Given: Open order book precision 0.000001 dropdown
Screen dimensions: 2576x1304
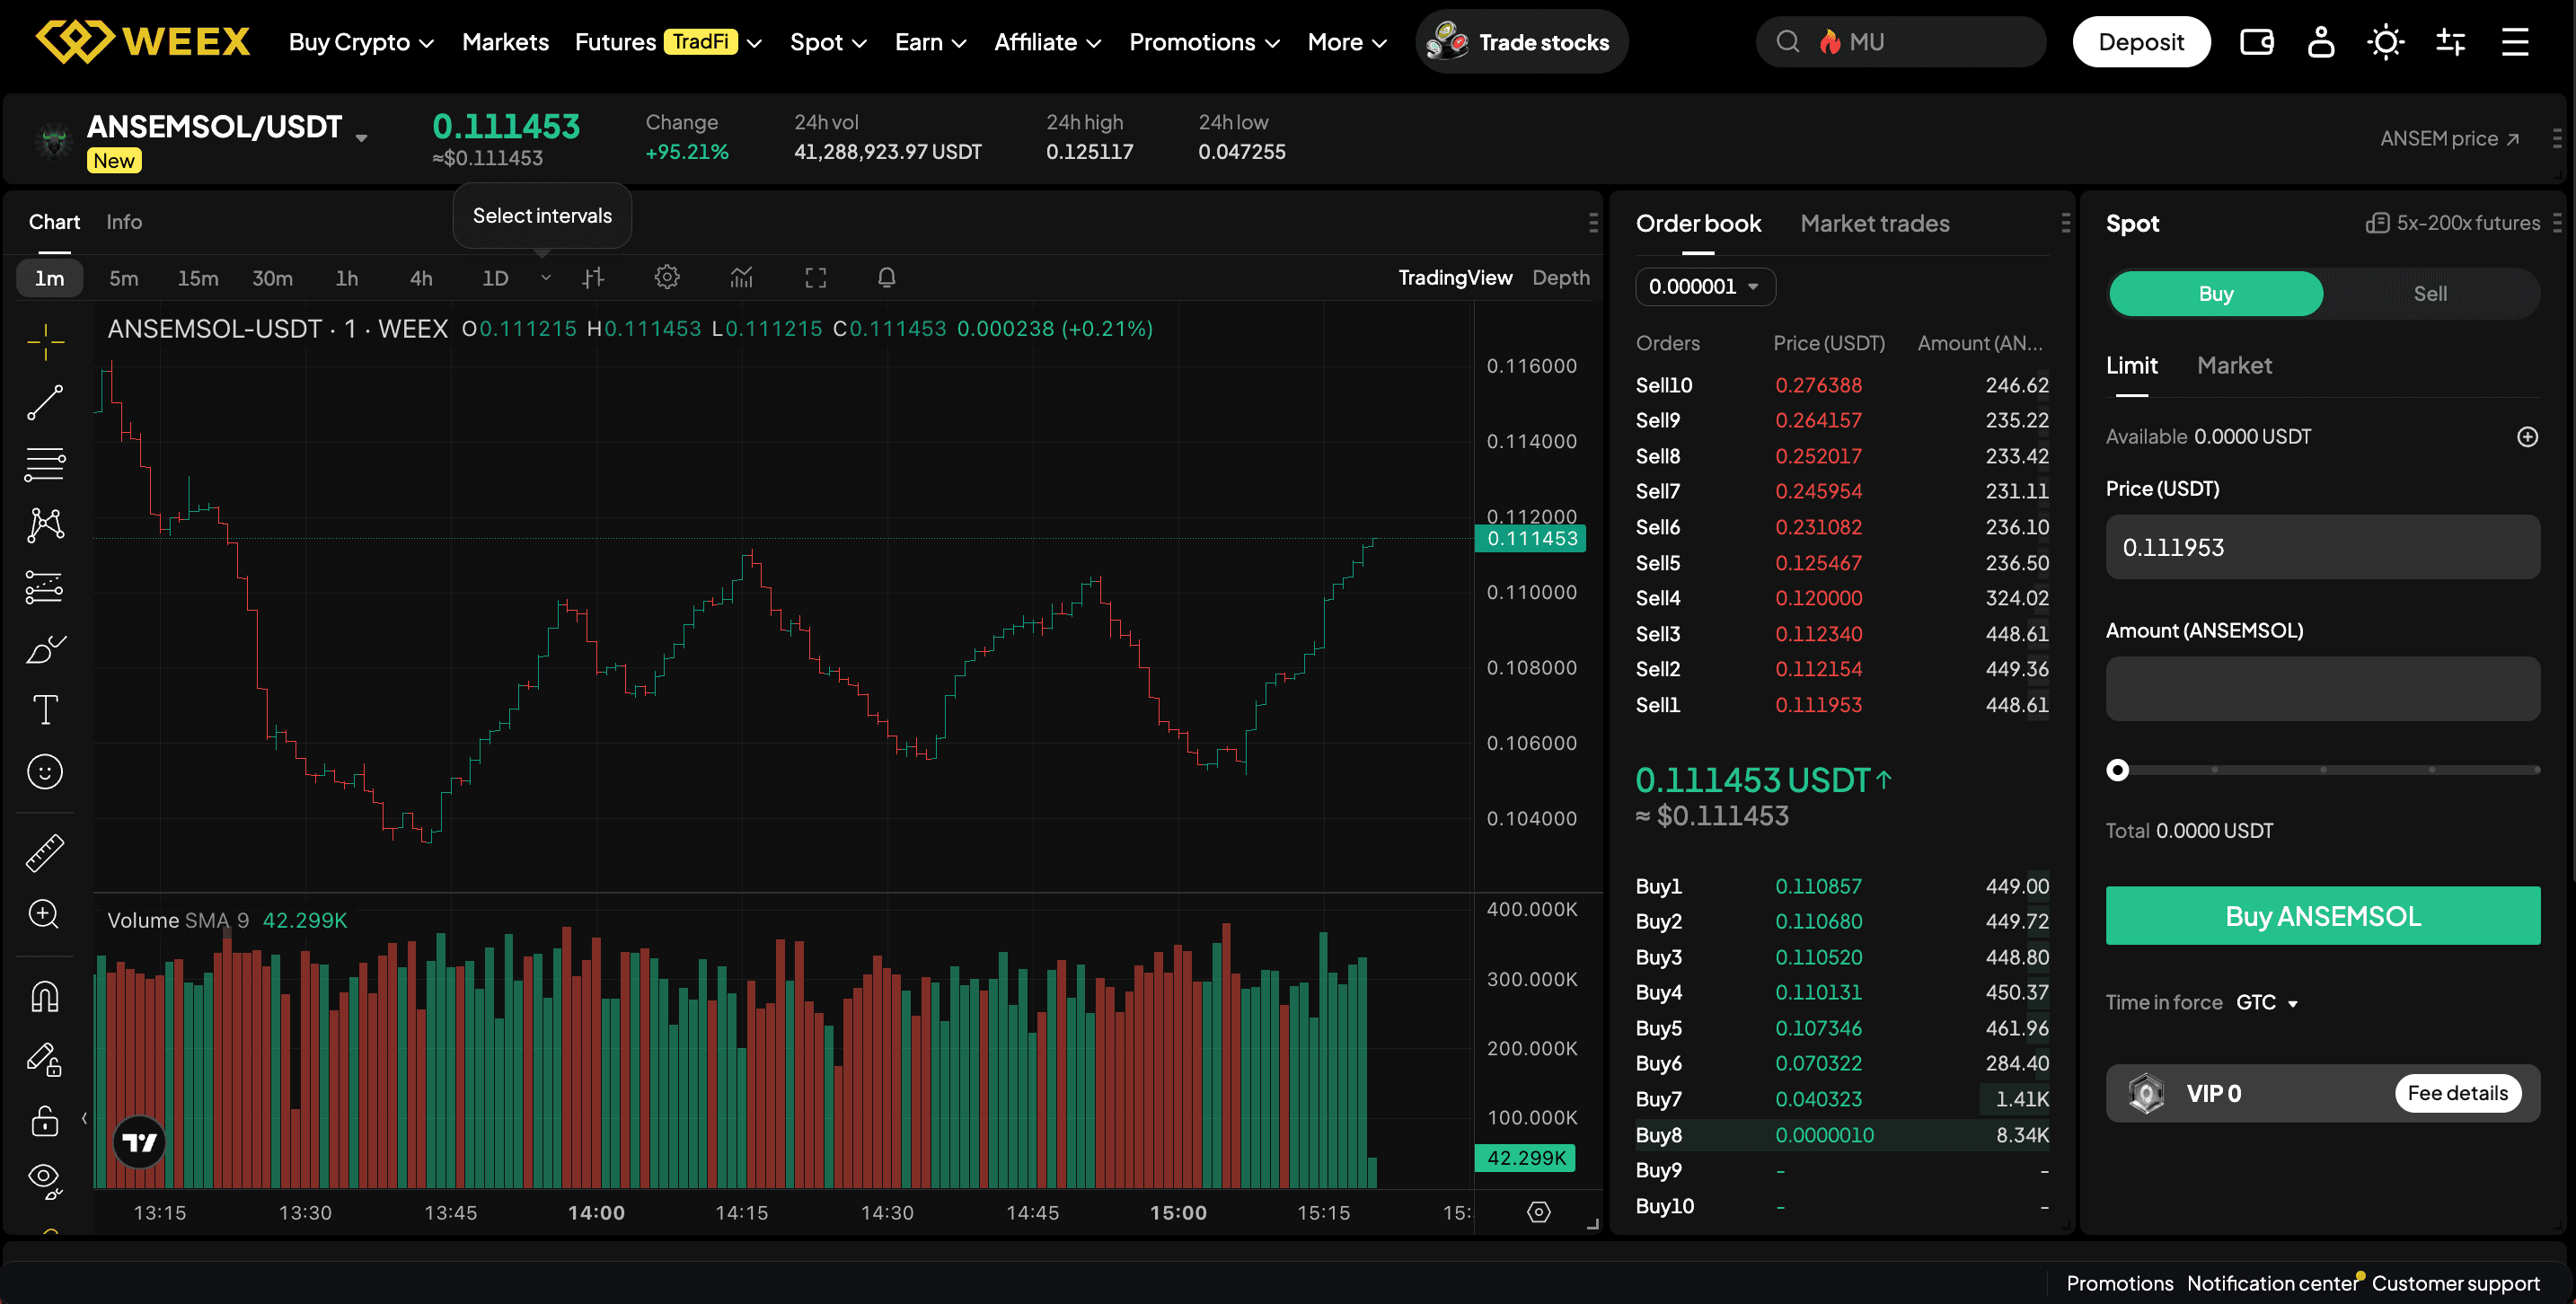Looking at the screenshot, I should click(x=1705, y=287).
